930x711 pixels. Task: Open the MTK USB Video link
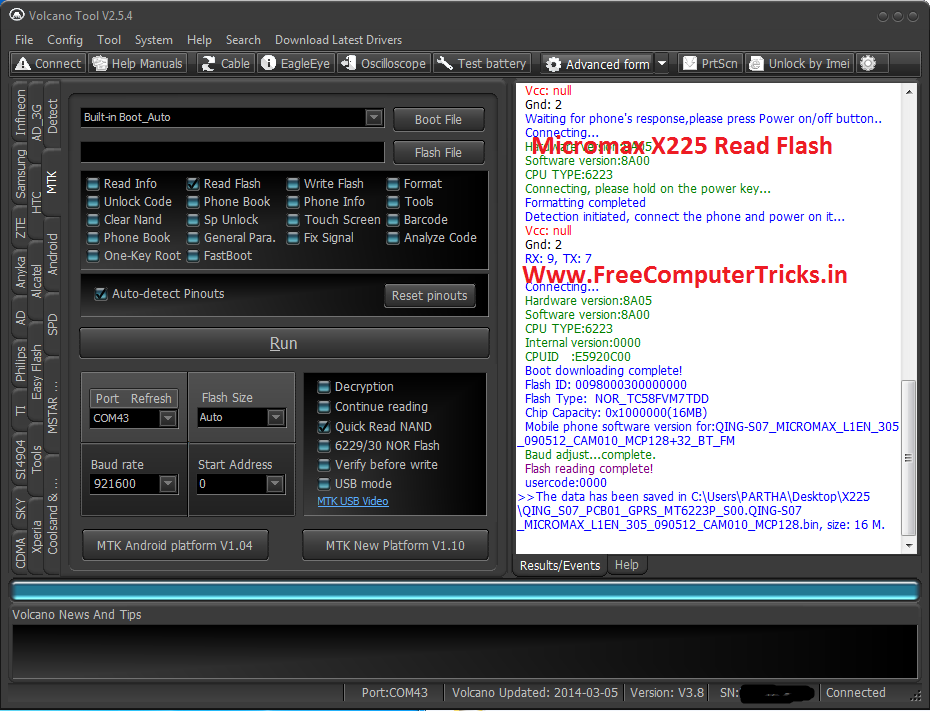353,501
